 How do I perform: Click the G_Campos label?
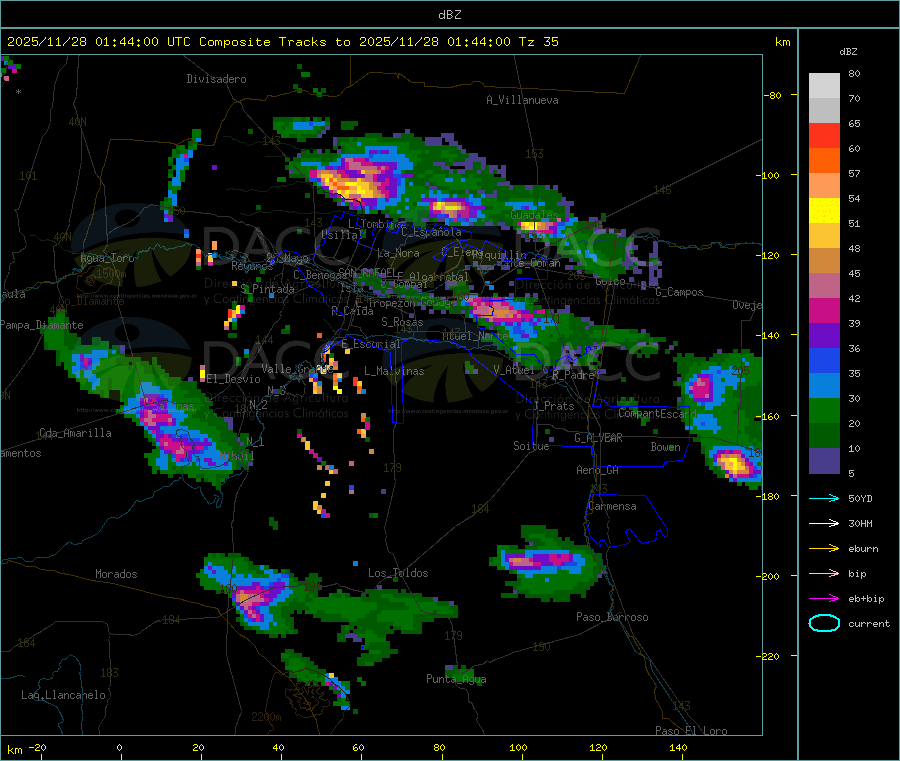679,292
